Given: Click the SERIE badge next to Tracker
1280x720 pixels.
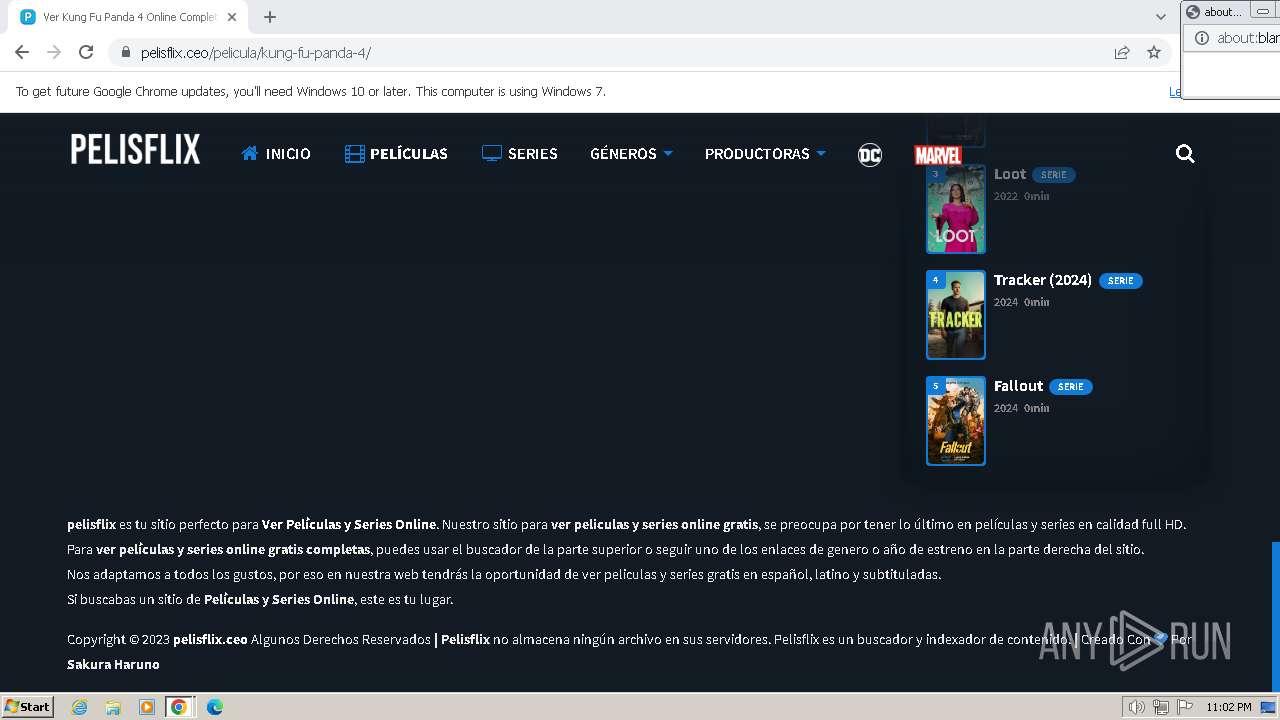Looking at the screenshot, I should 1121,281.
